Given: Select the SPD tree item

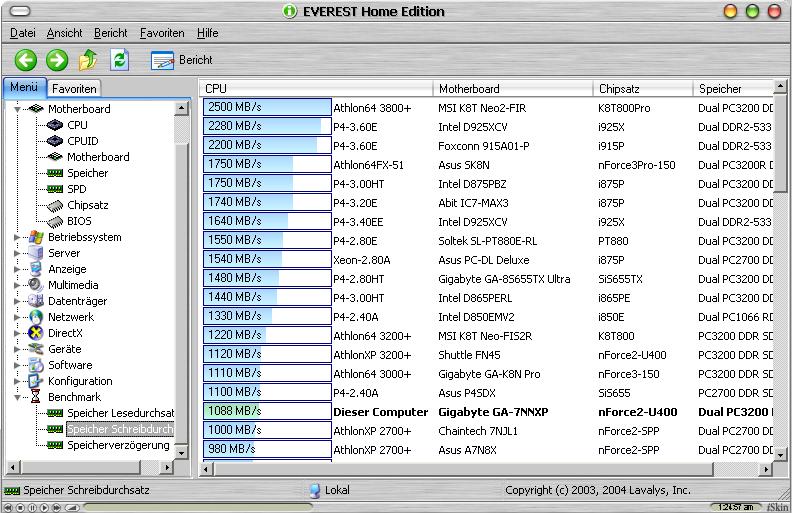Looking at the screenshot, I should click(x=77, y=189).
